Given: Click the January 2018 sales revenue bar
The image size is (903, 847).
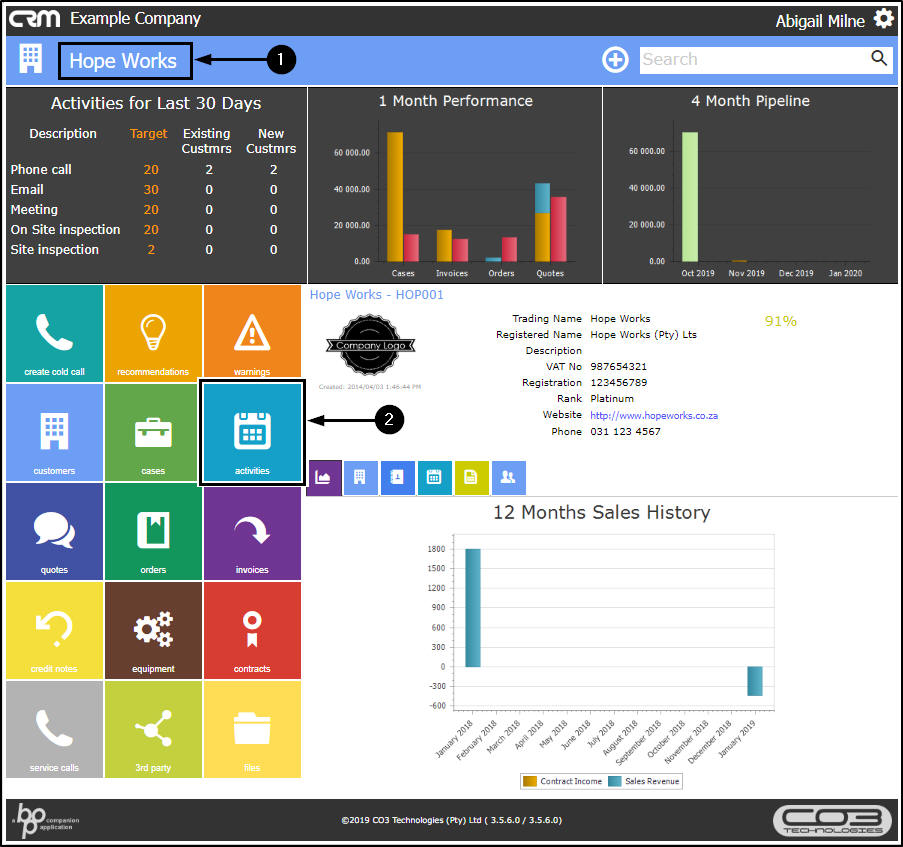Looking at the screenshot, I should click(x=473, y=608).
